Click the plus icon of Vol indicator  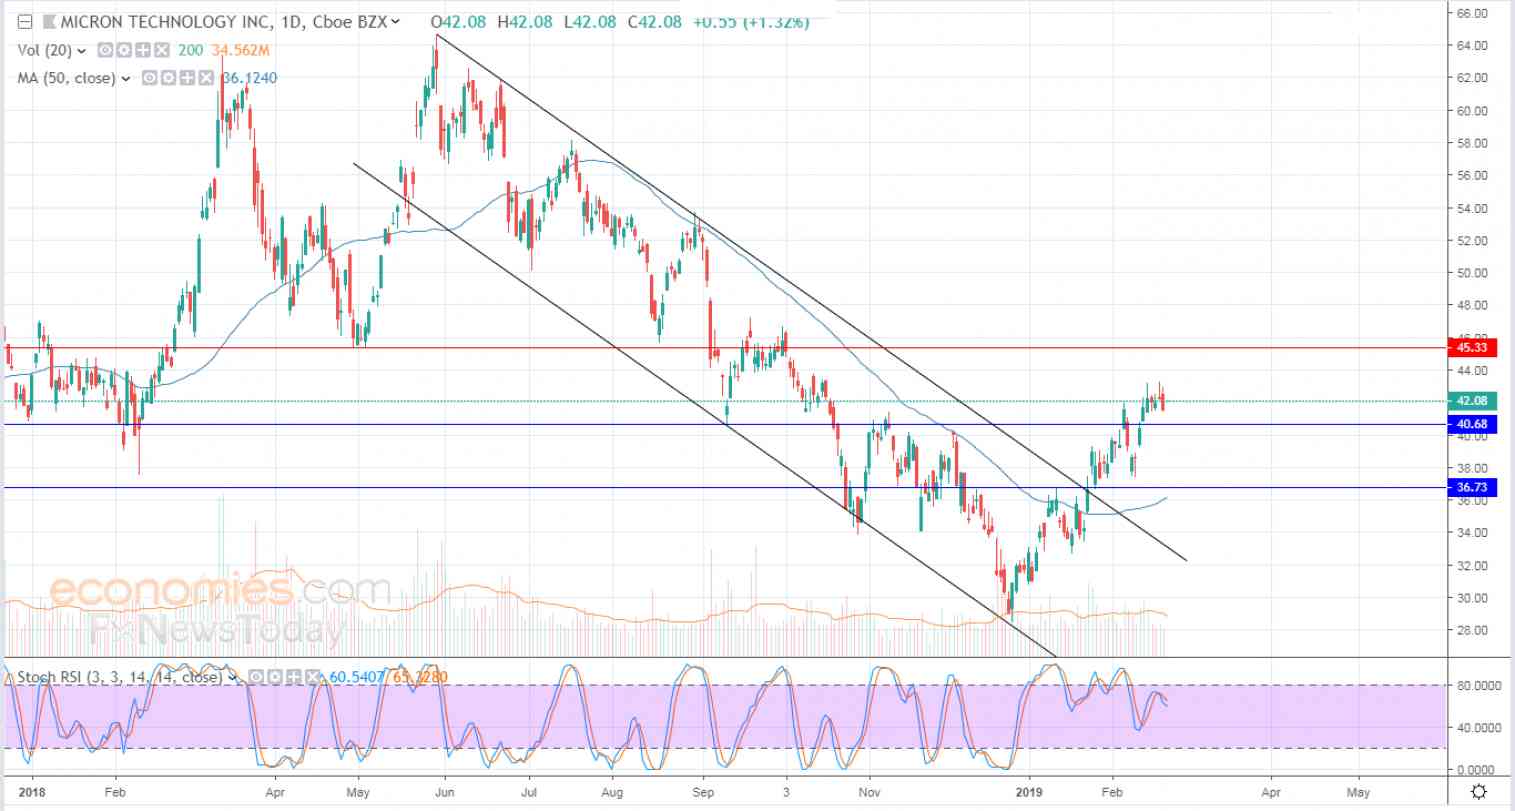pos(143,50)
